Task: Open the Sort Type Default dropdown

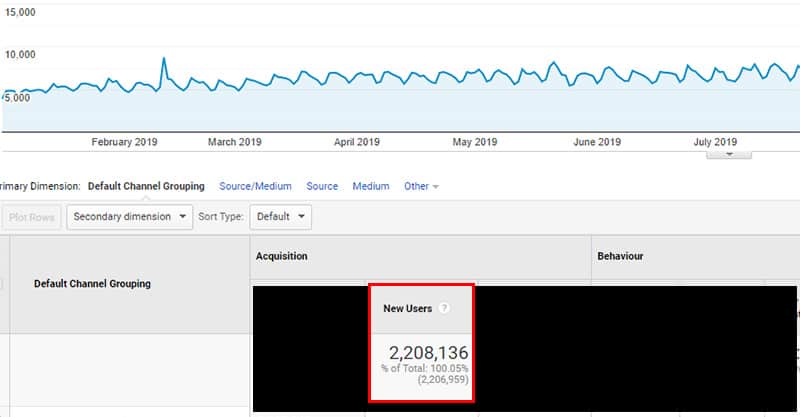Action: (x=280, y=216)
